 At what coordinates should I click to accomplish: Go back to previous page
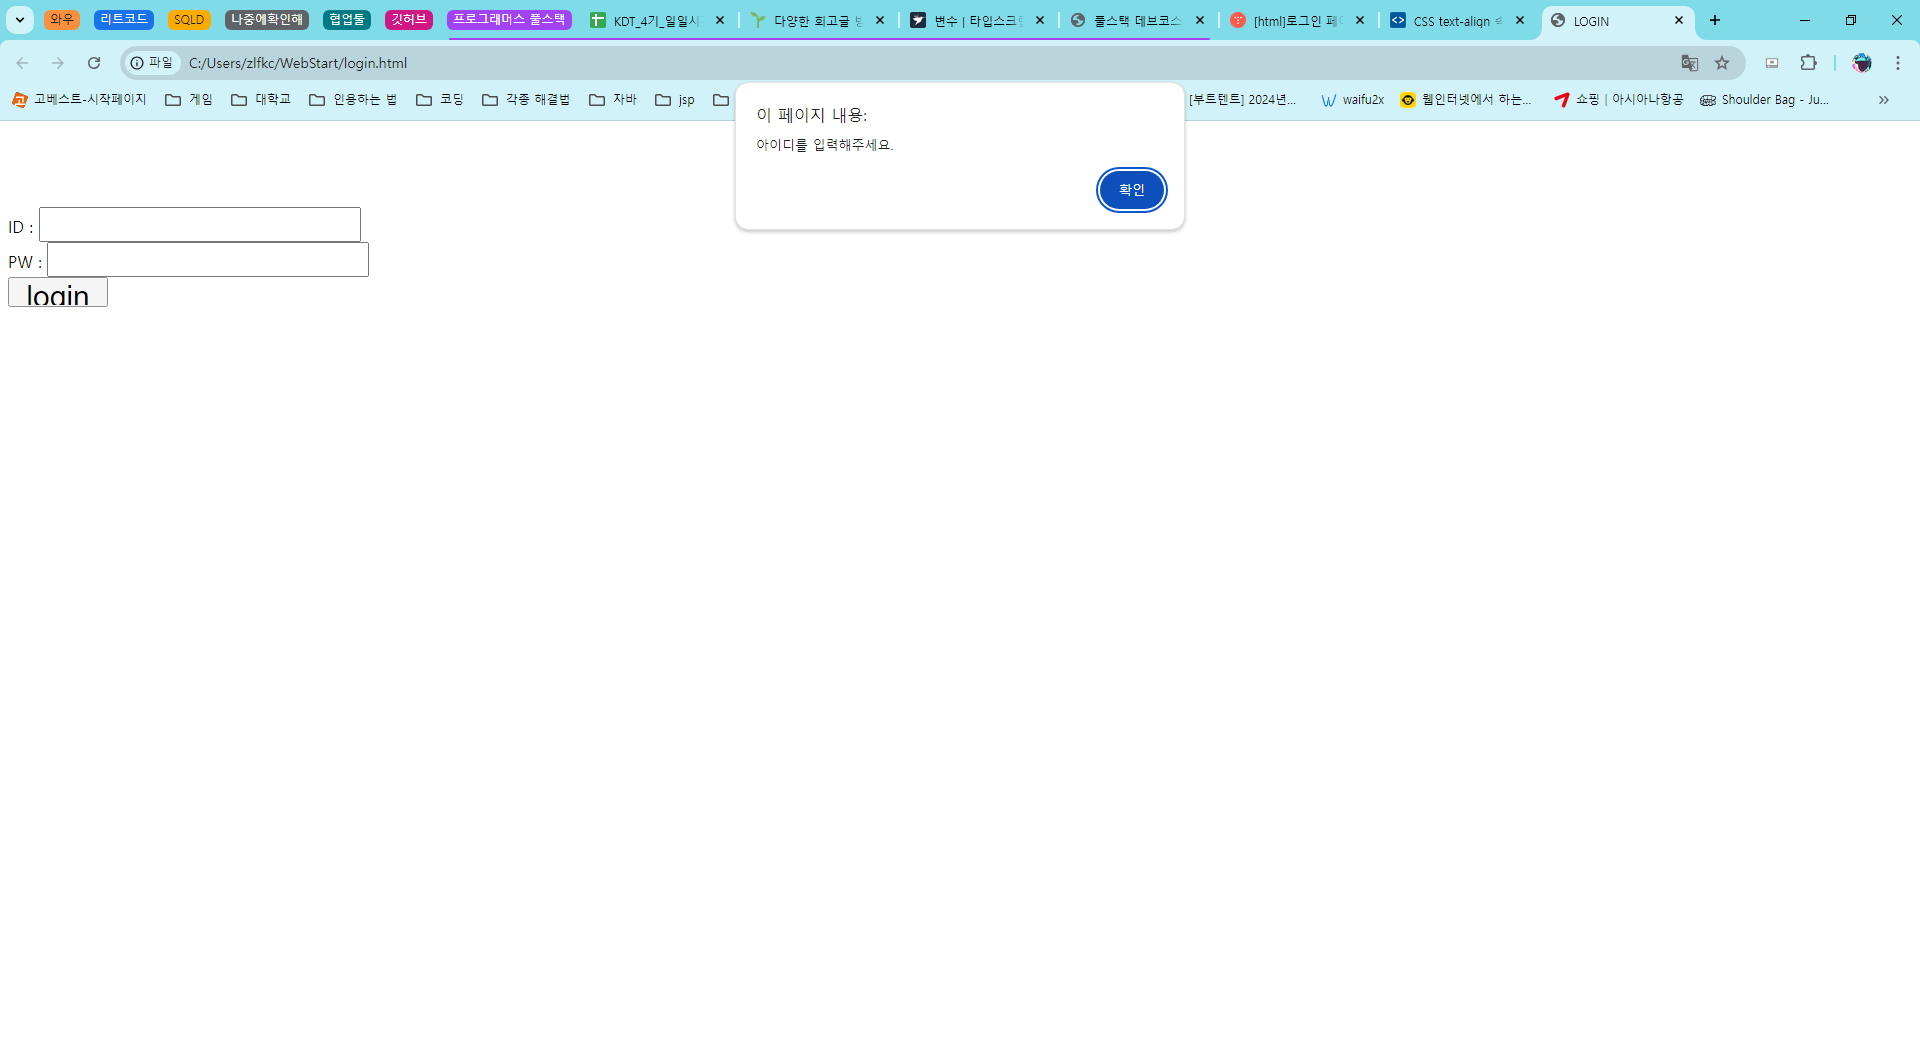(22, 63)
